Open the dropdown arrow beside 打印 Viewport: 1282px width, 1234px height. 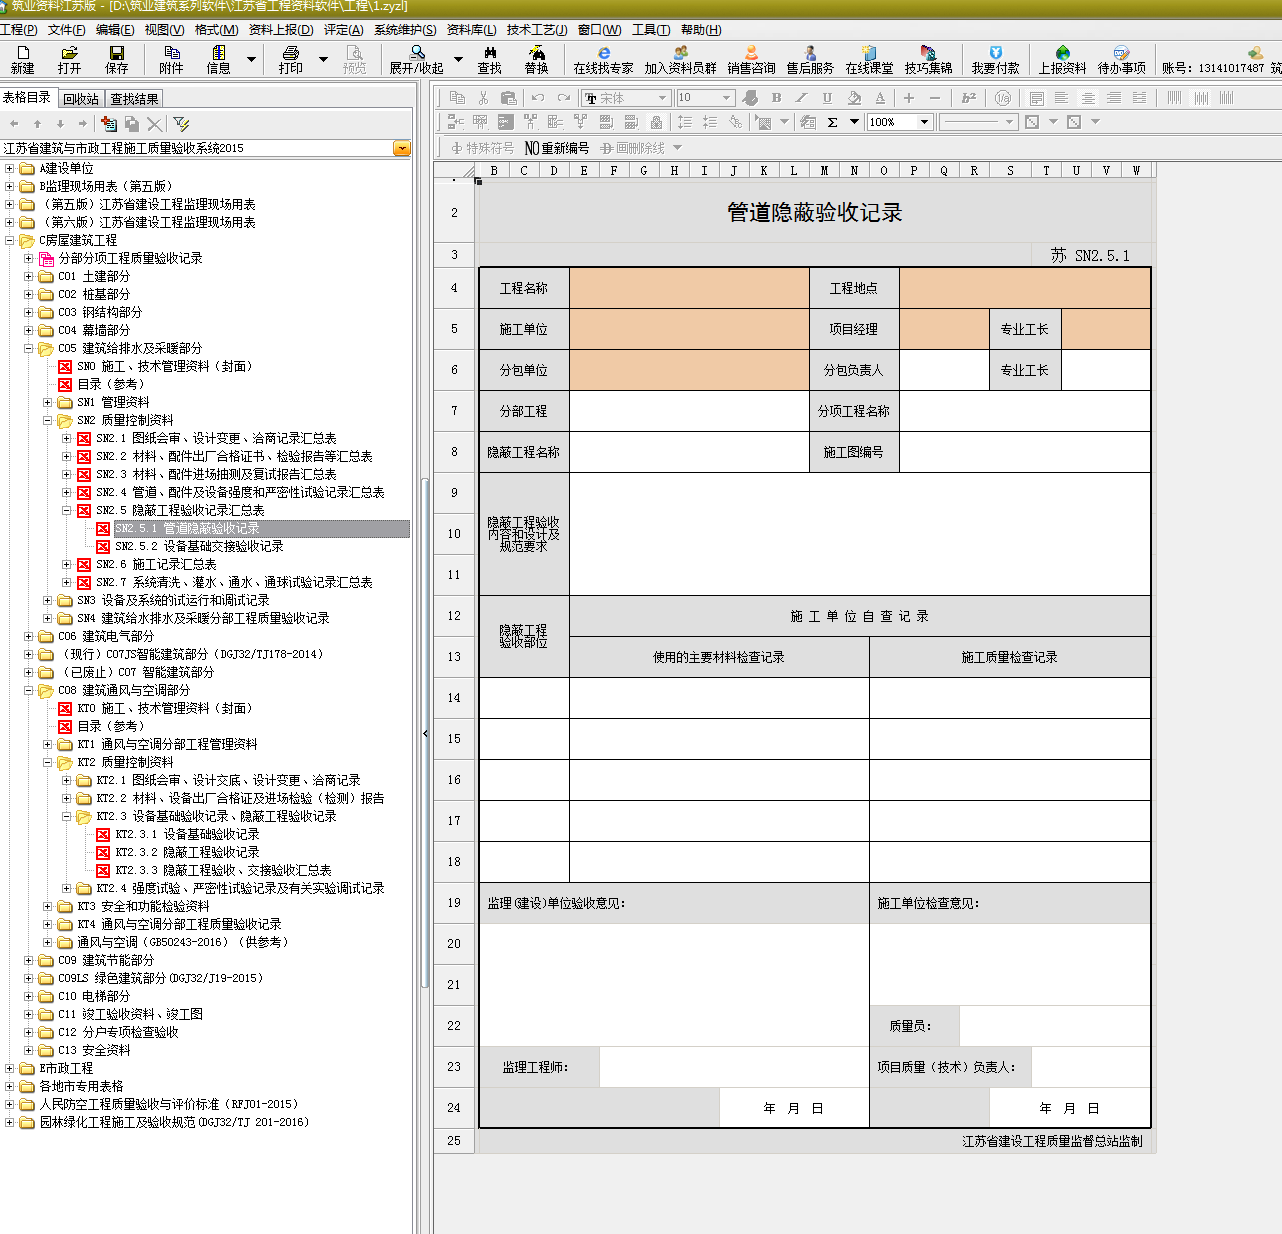(x=323, y=60)
